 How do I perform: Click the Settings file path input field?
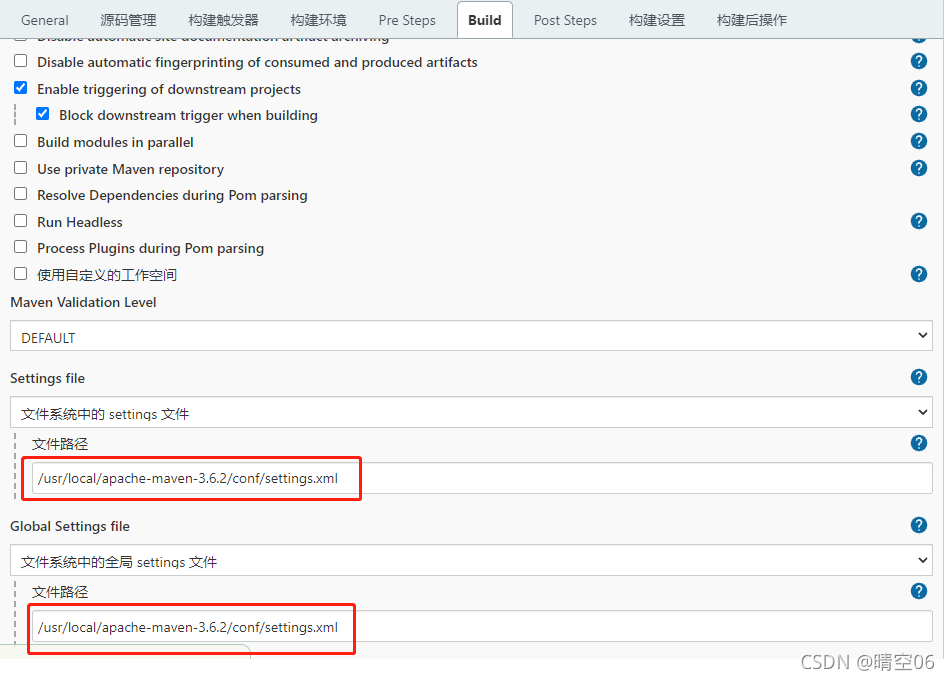tap(482, 478)
